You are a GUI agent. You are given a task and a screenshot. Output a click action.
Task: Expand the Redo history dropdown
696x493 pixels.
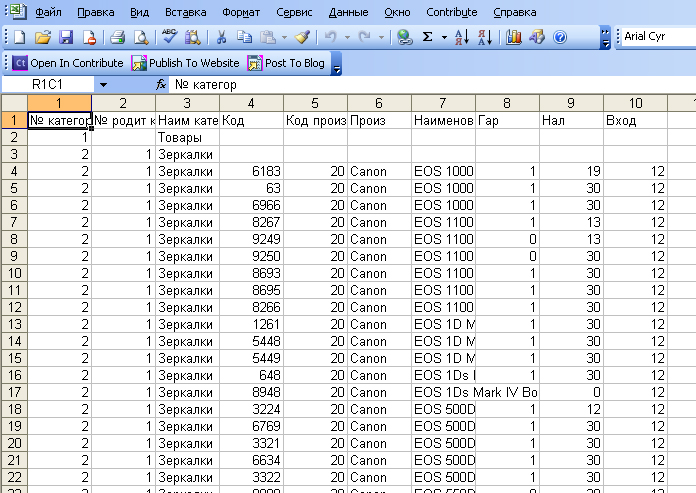[x=381, y=38]
